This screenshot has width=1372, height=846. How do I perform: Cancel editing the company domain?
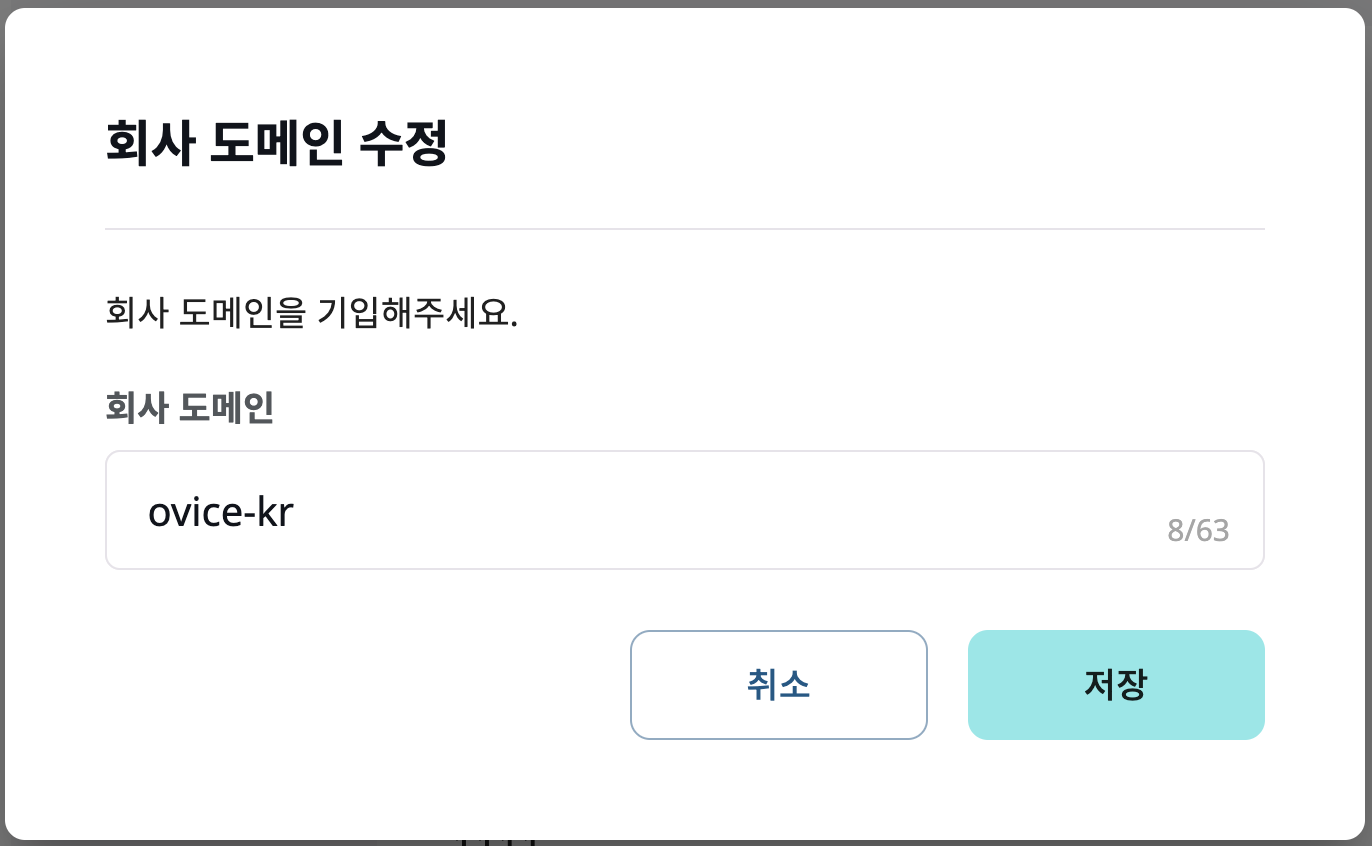pos(778,684)
